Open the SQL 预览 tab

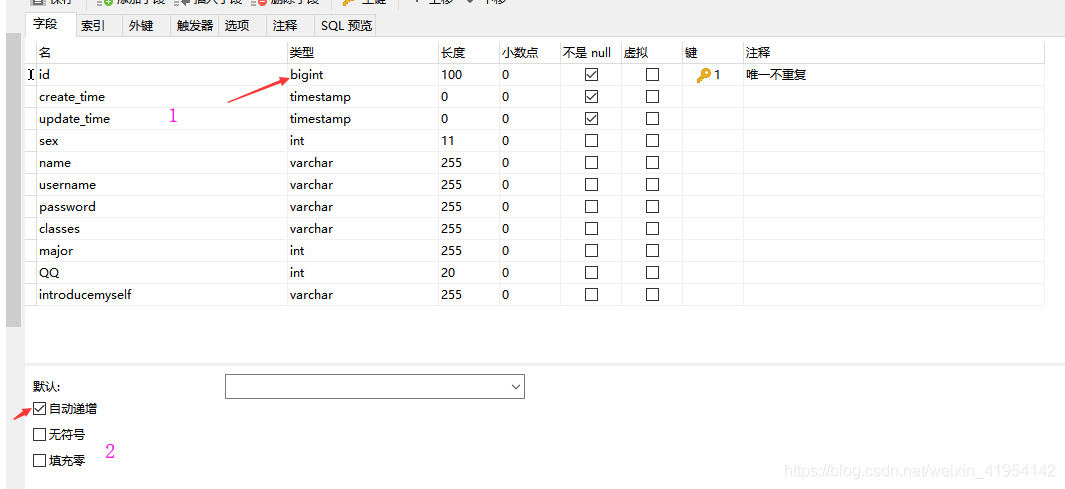pyautogui.click(x=346, y=26)
